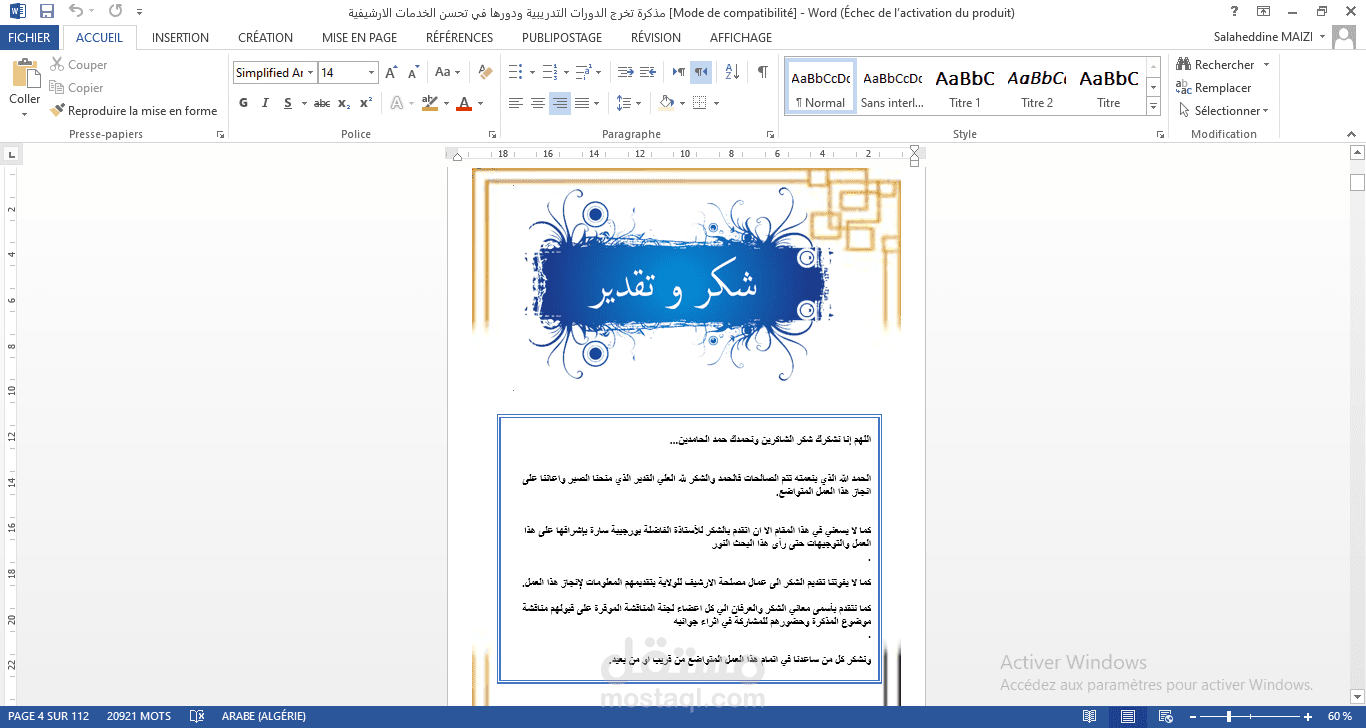Decrease paragraph indent

point(625,72)
